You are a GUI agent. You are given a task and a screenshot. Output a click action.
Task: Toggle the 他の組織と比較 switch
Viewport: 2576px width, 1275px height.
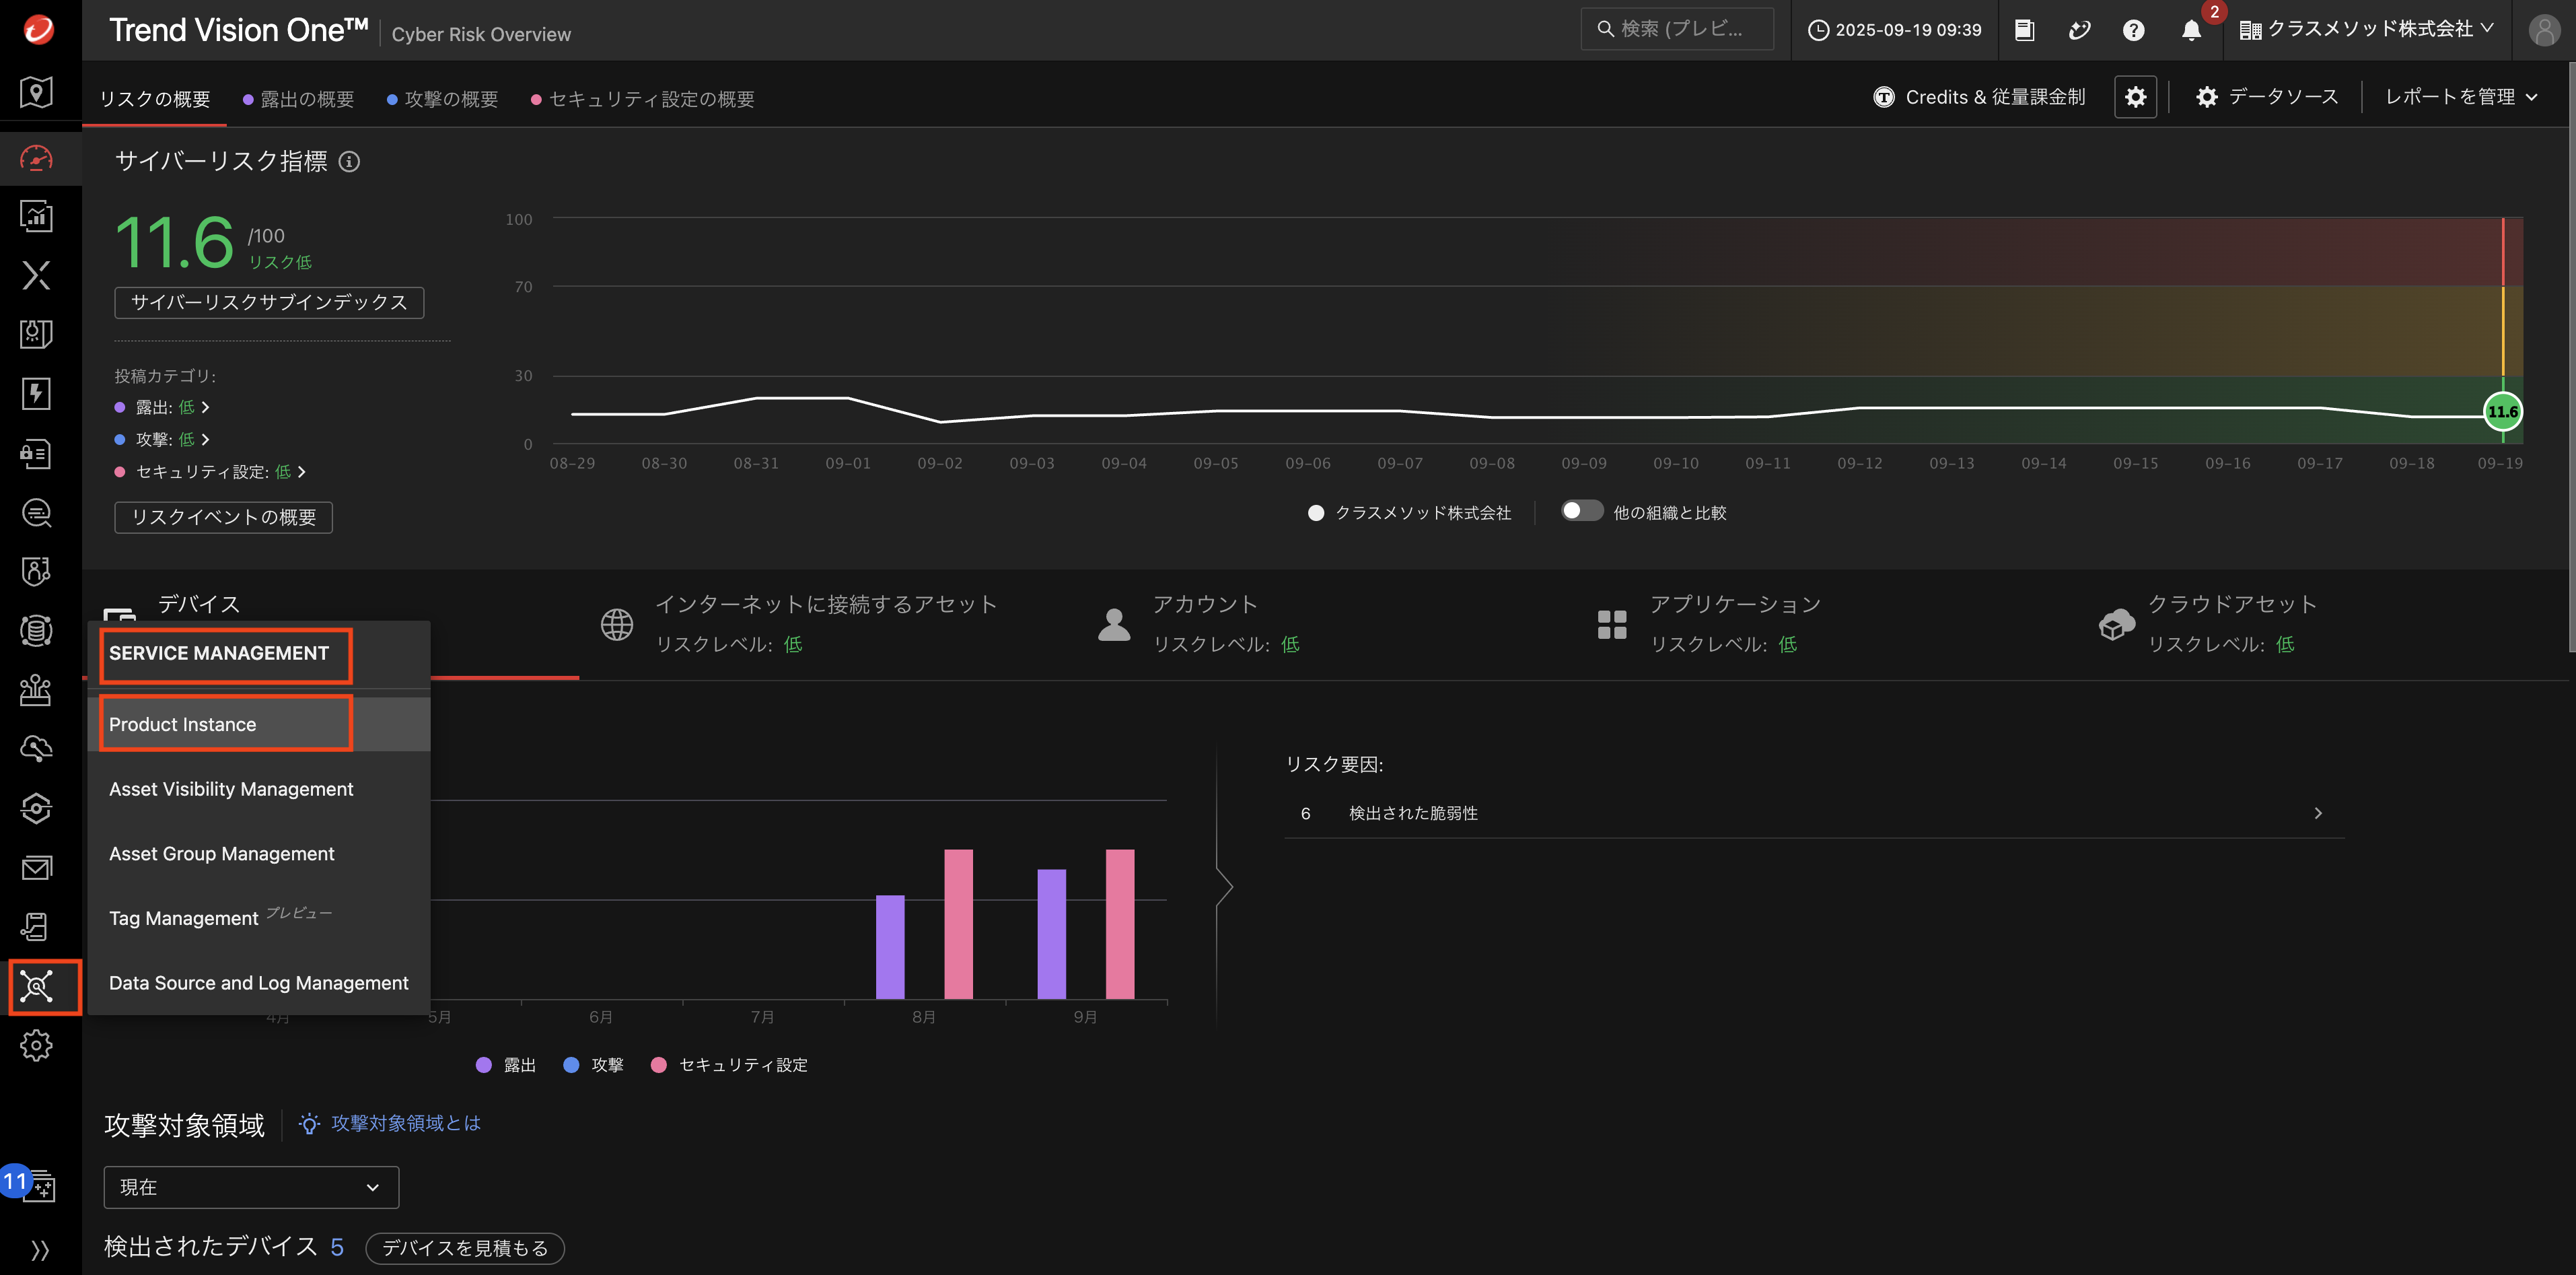[1581, 511]
